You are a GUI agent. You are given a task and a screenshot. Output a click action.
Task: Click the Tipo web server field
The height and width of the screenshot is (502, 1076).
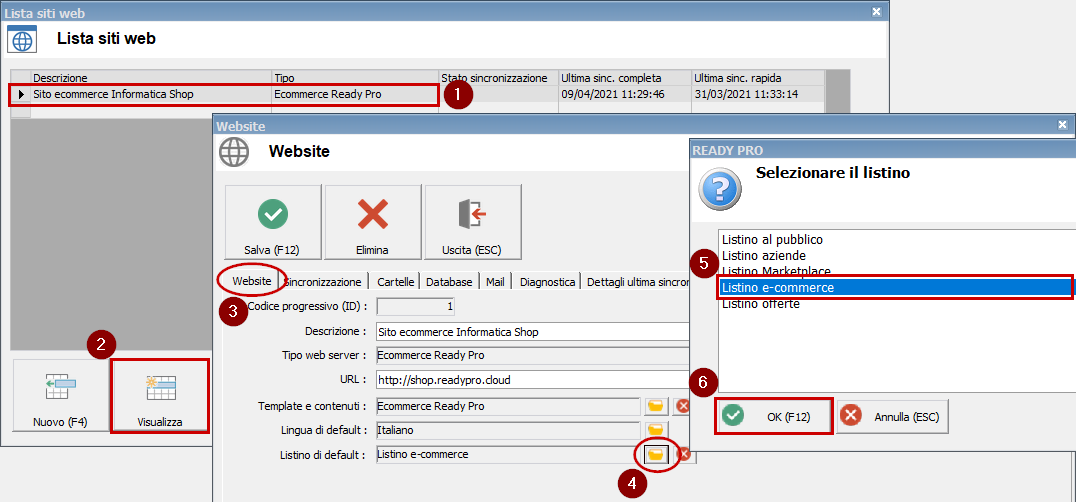tap(533, 355)
